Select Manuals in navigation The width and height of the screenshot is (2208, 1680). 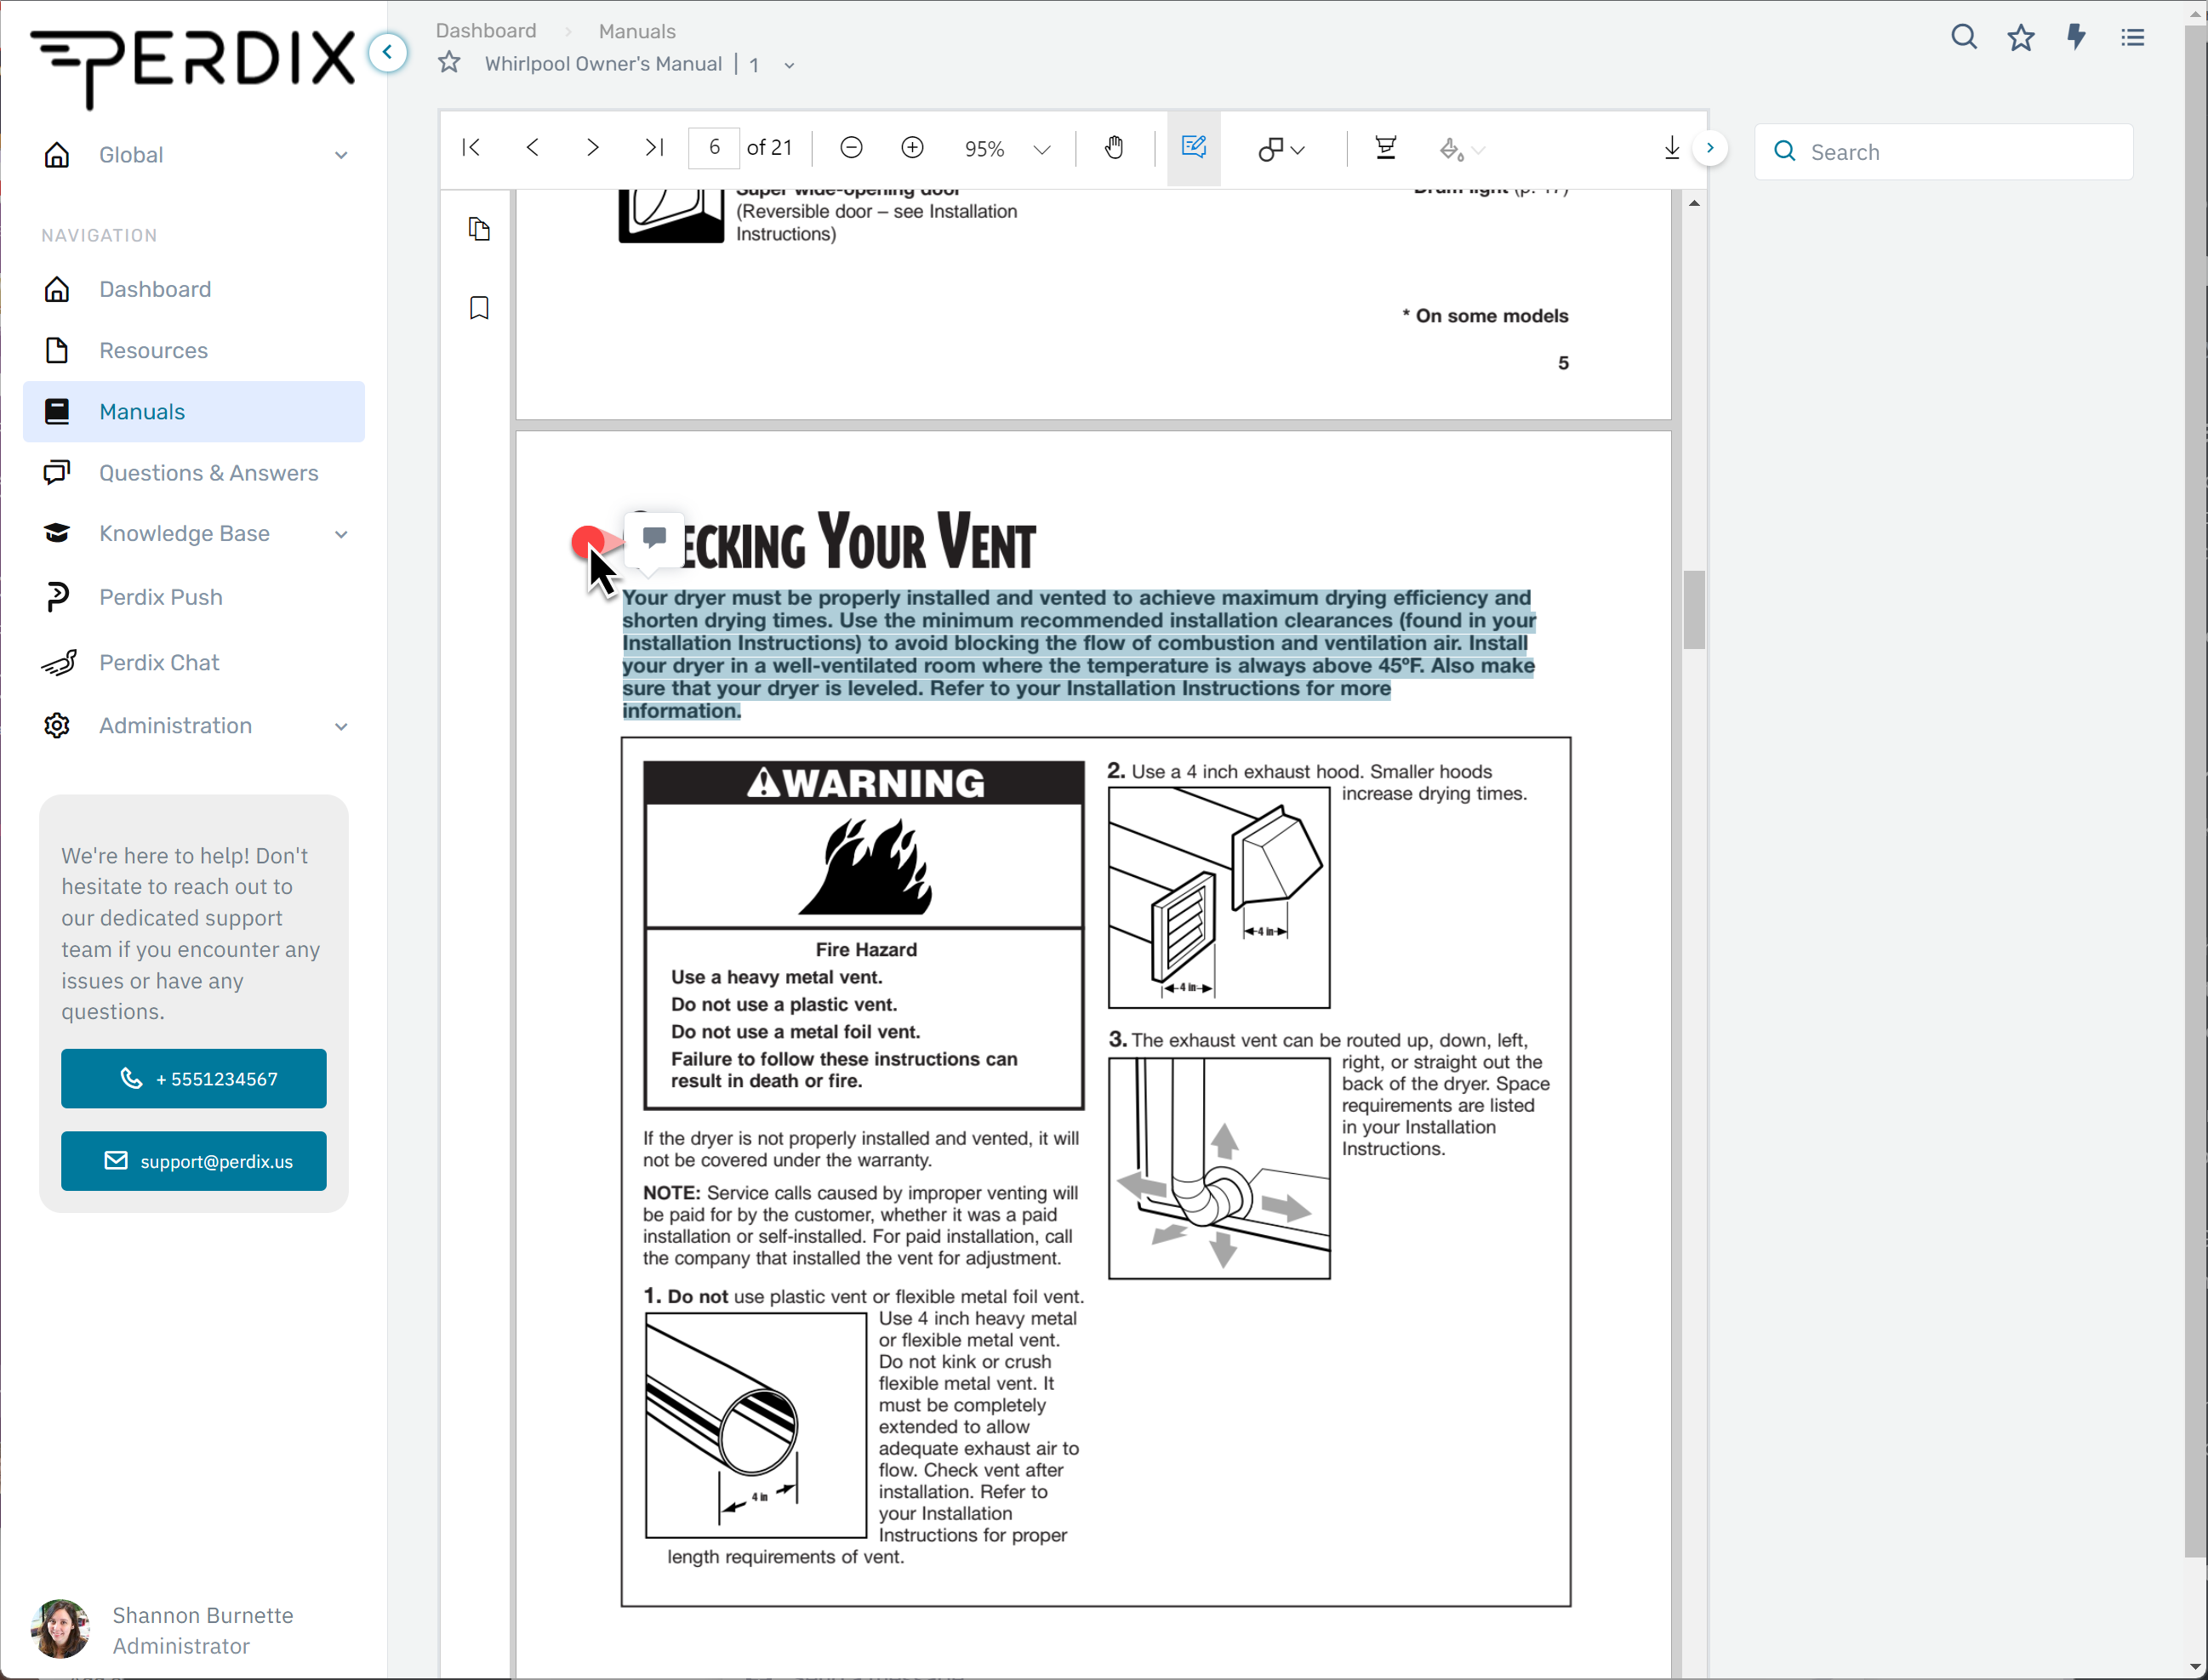click(x=194, y=411)
